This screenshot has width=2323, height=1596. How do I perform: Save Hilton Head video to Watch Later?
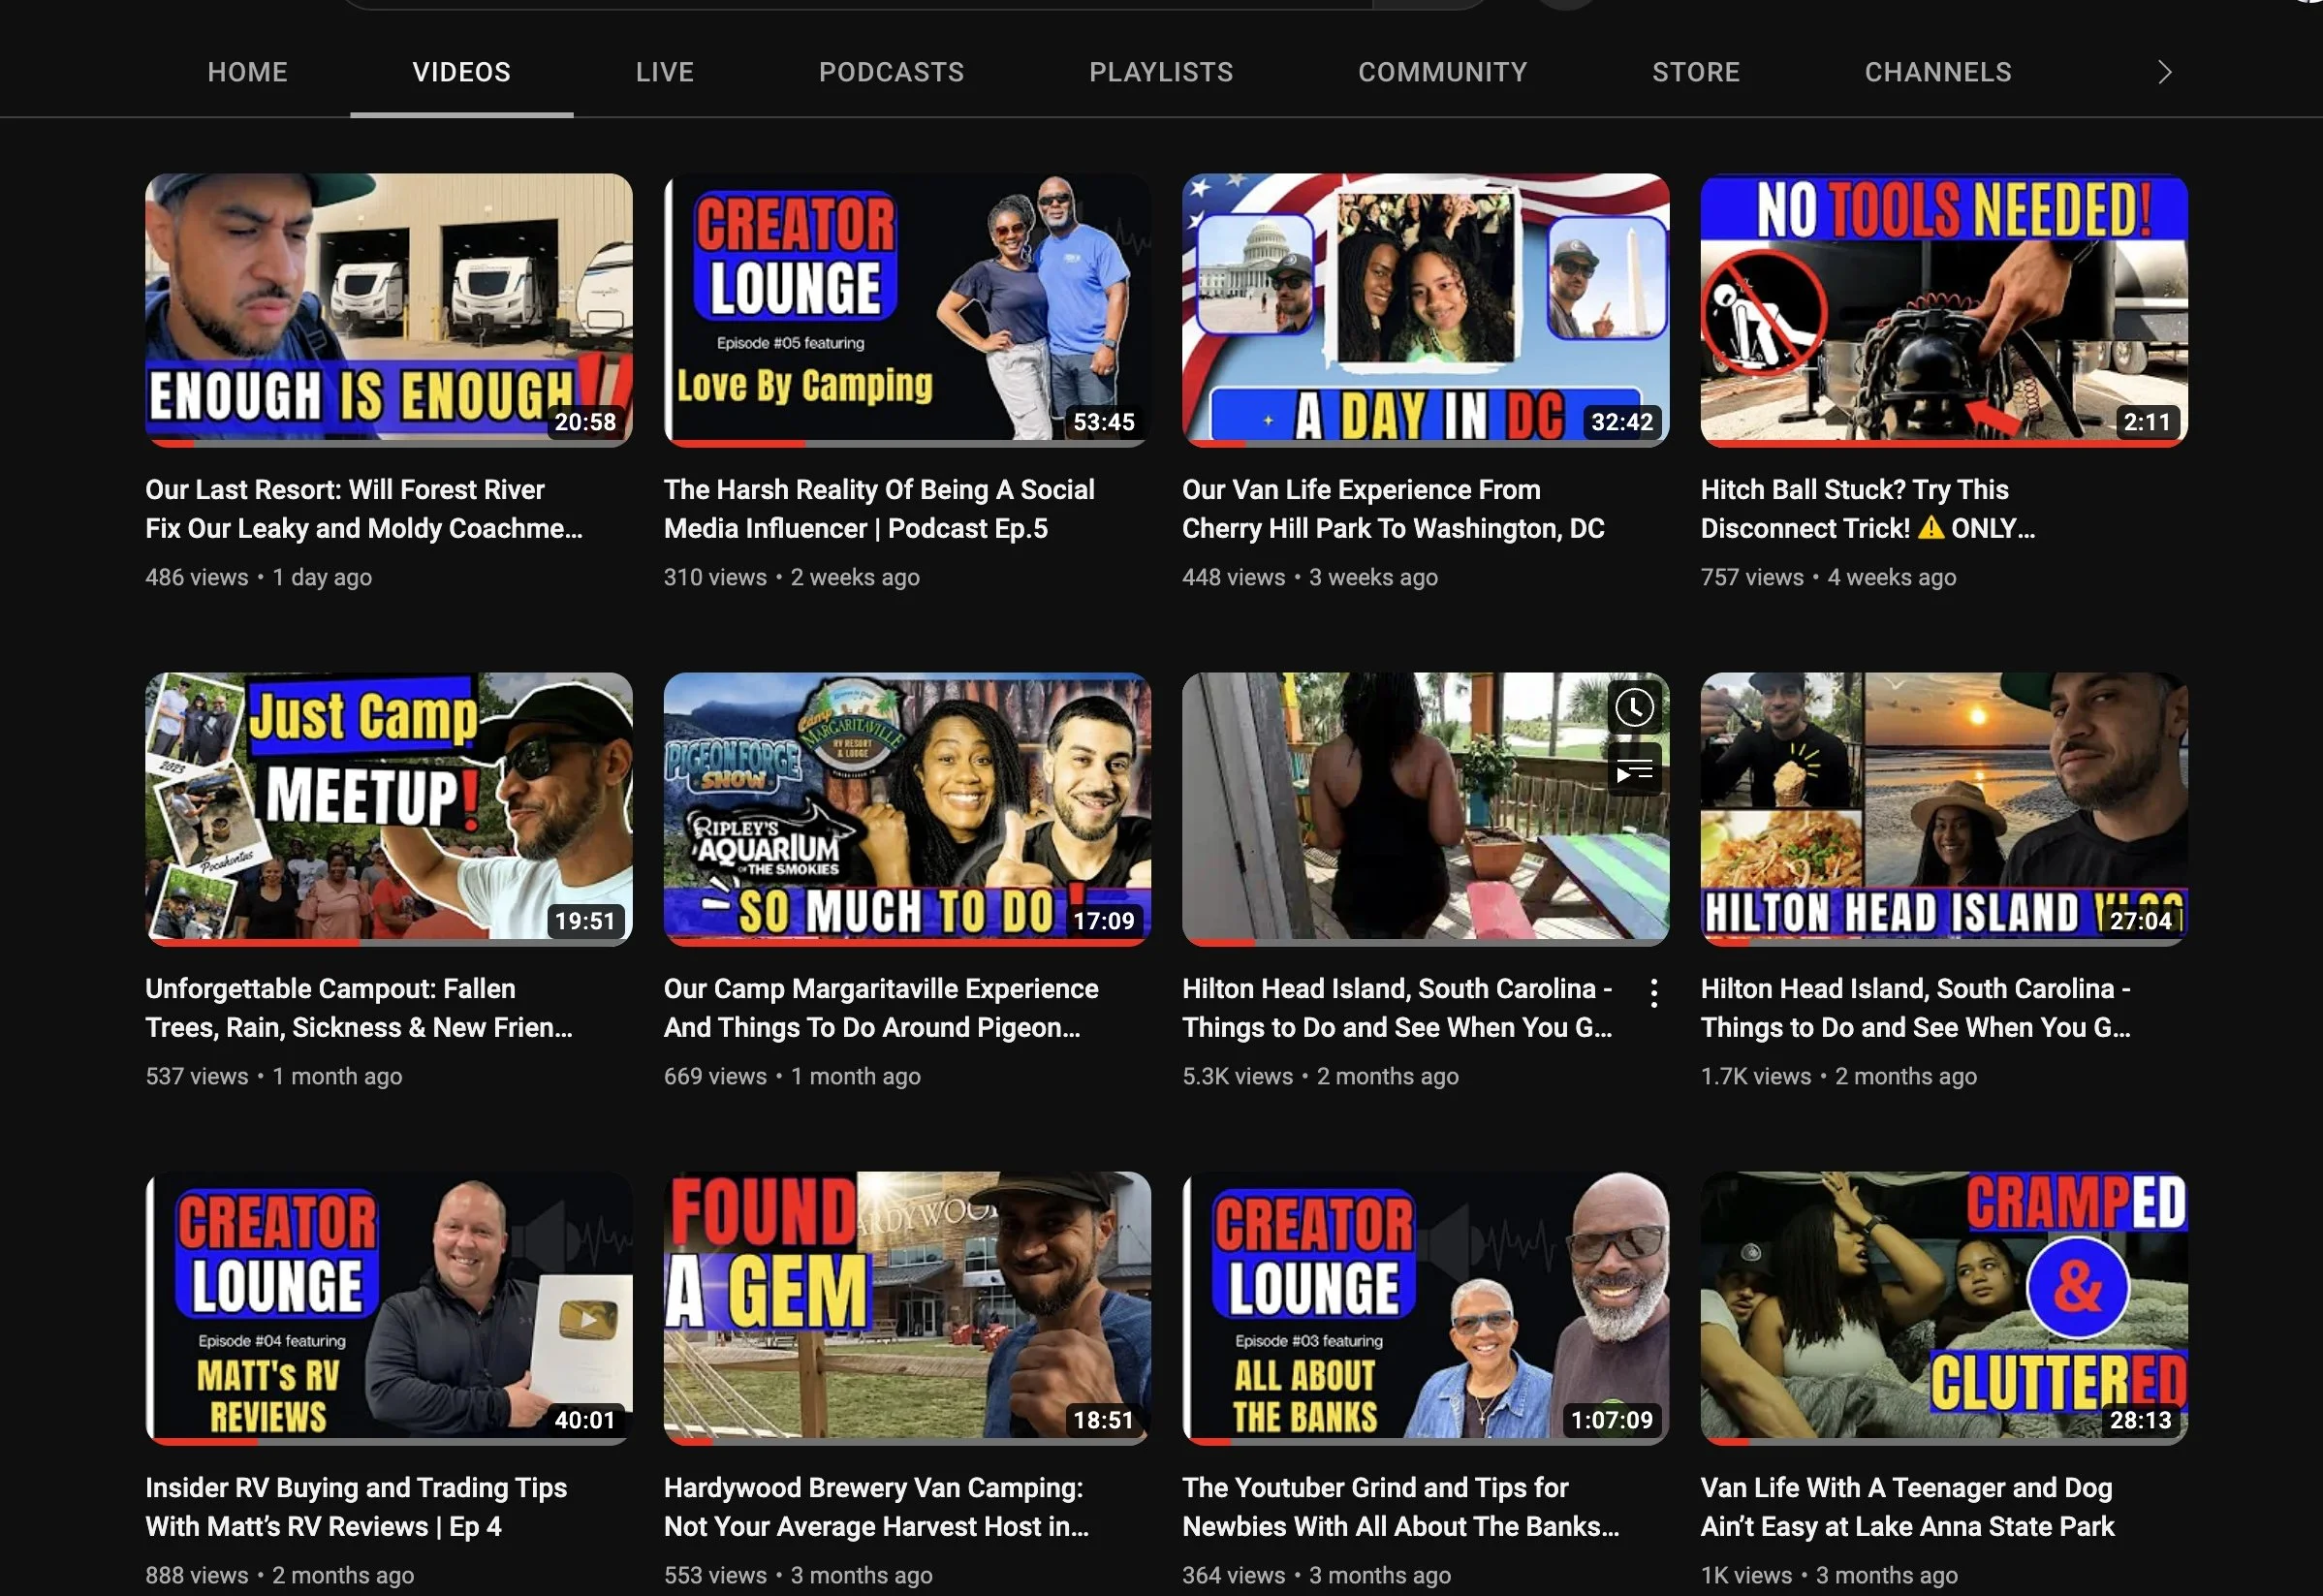pyautogui.click(x=1634, y=707)
